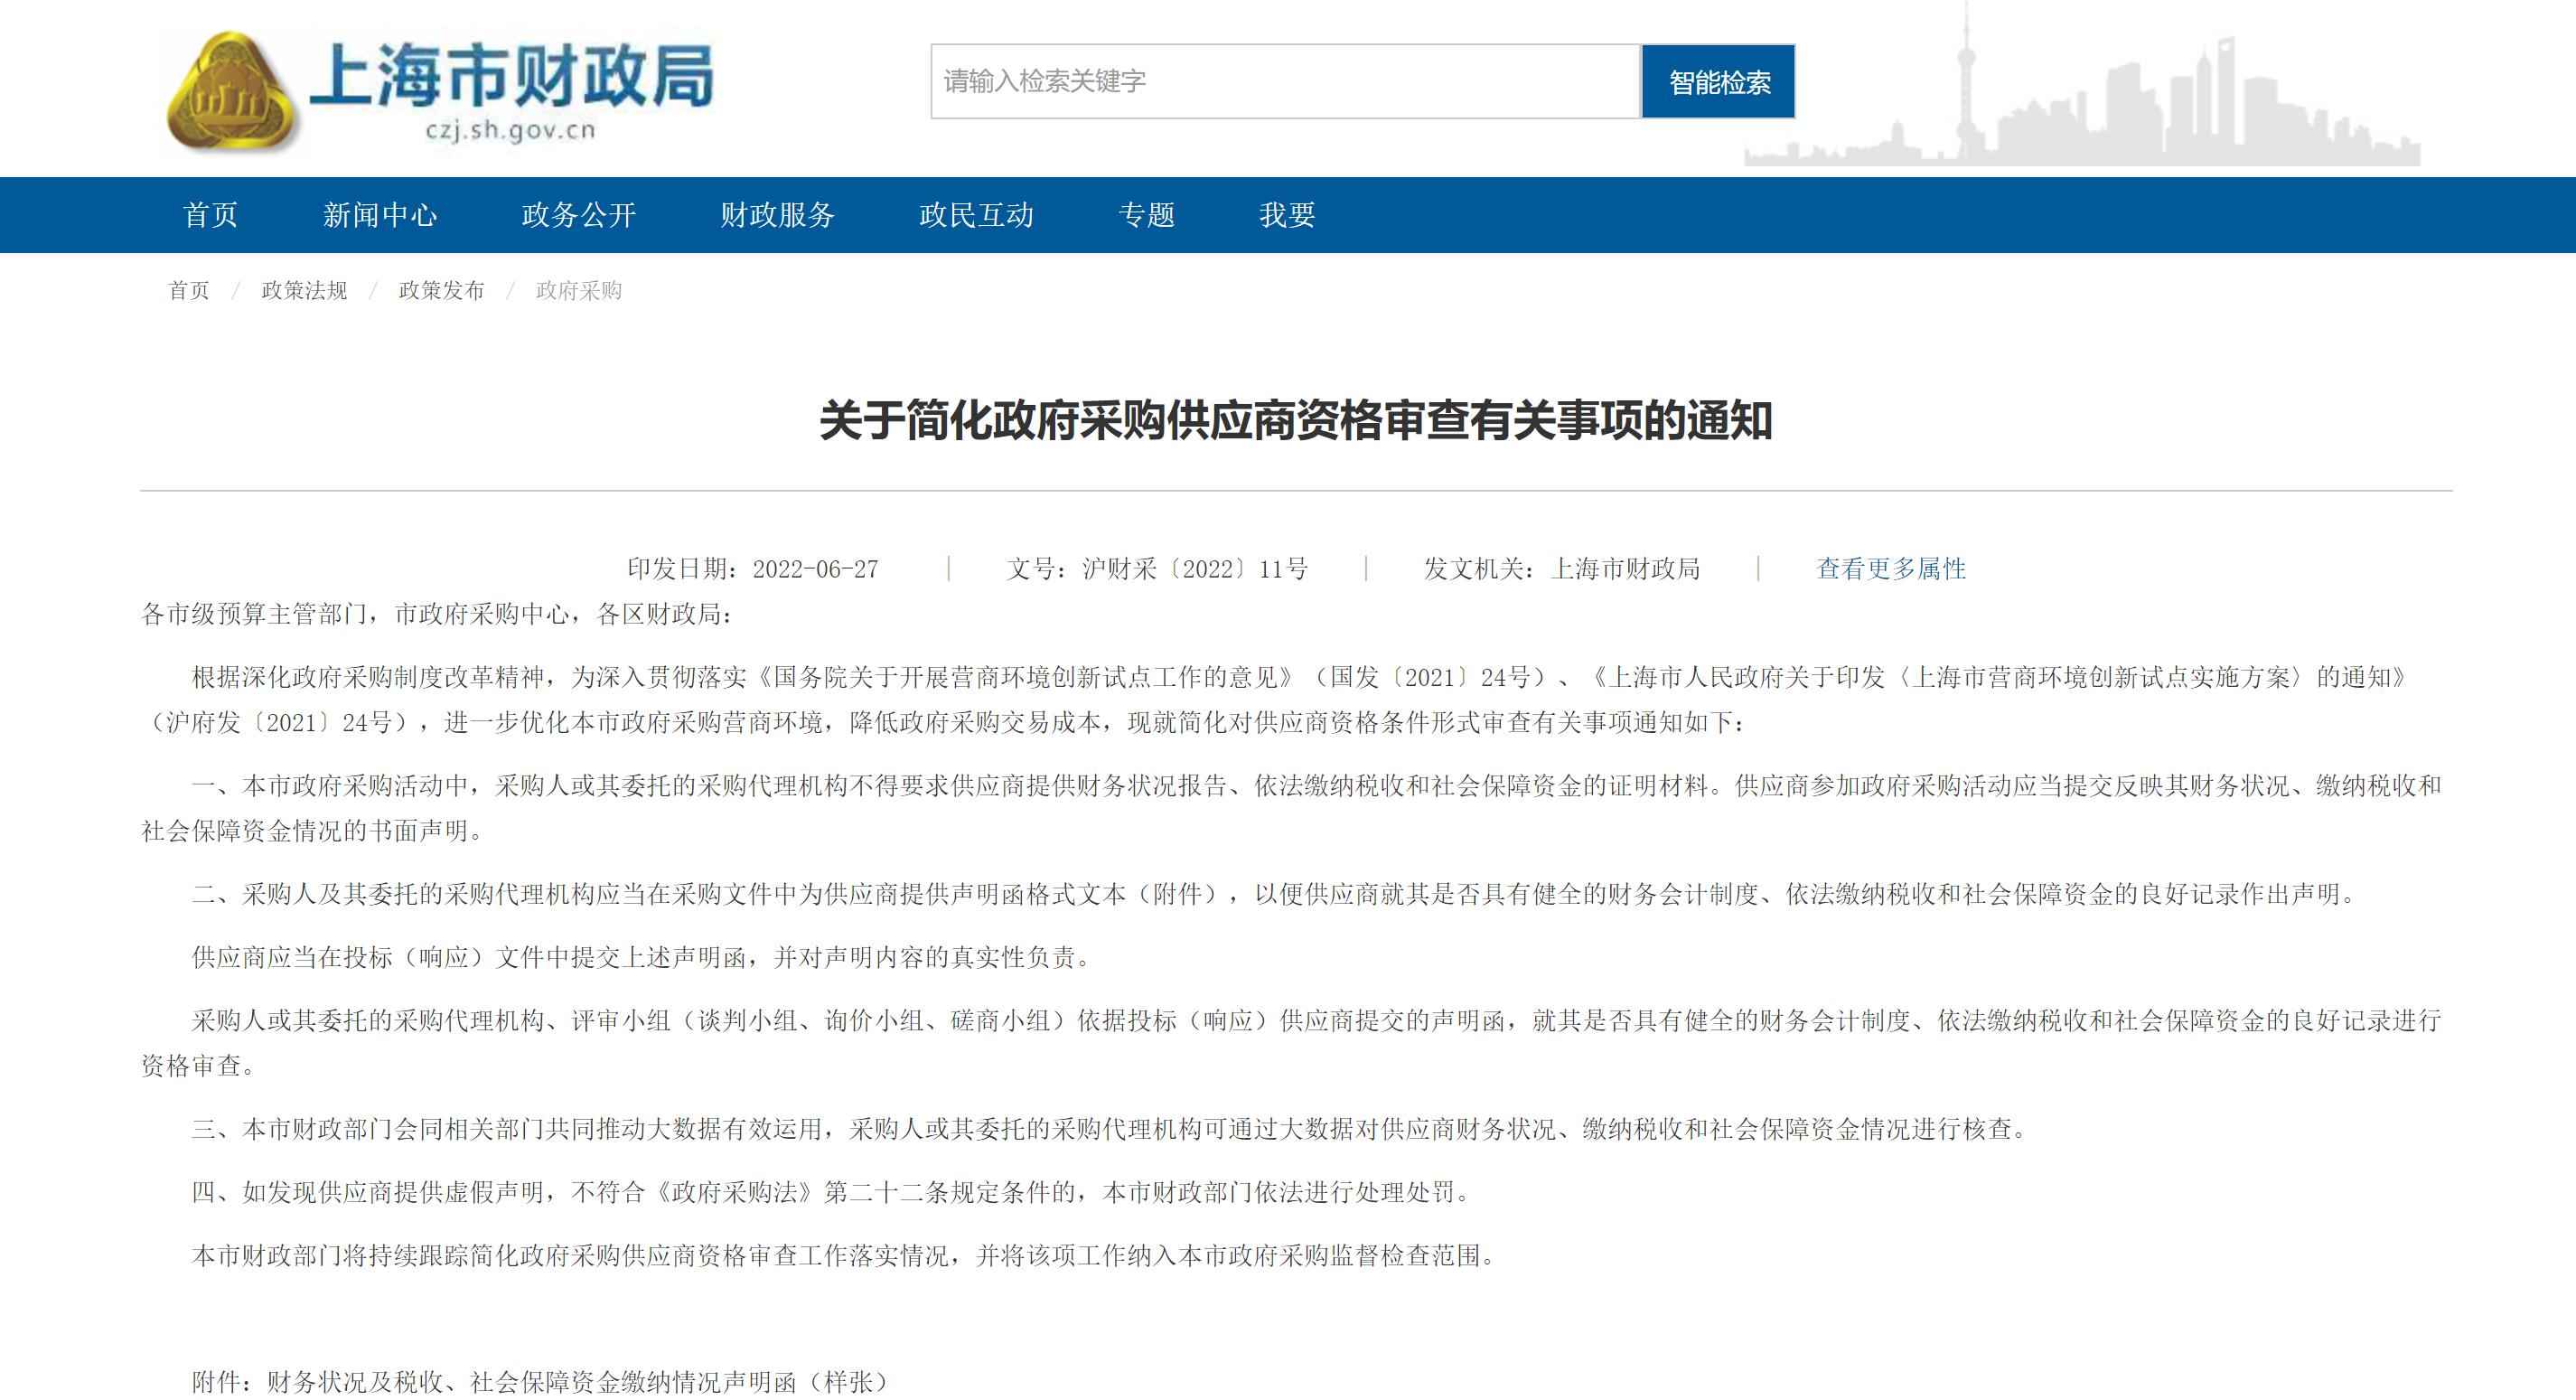Select the 专题 navigation menu item

pos(1146,215)
